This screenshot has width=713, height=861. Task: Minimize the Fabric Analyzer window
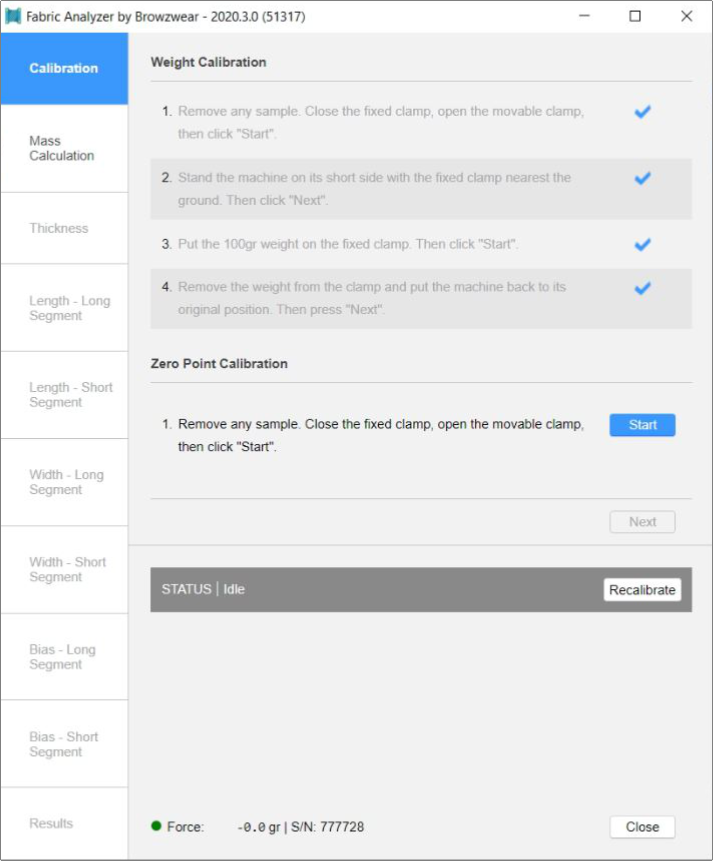[x=584, y=16]
